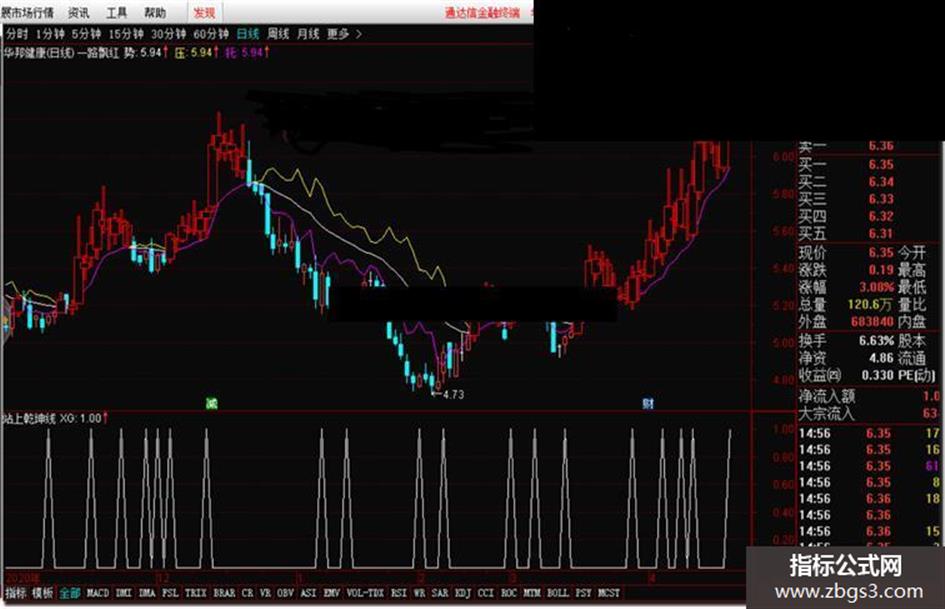This screenshot has height=609, width=945.
Task: Select the 周线 weekly period
Action: [278, 34]
